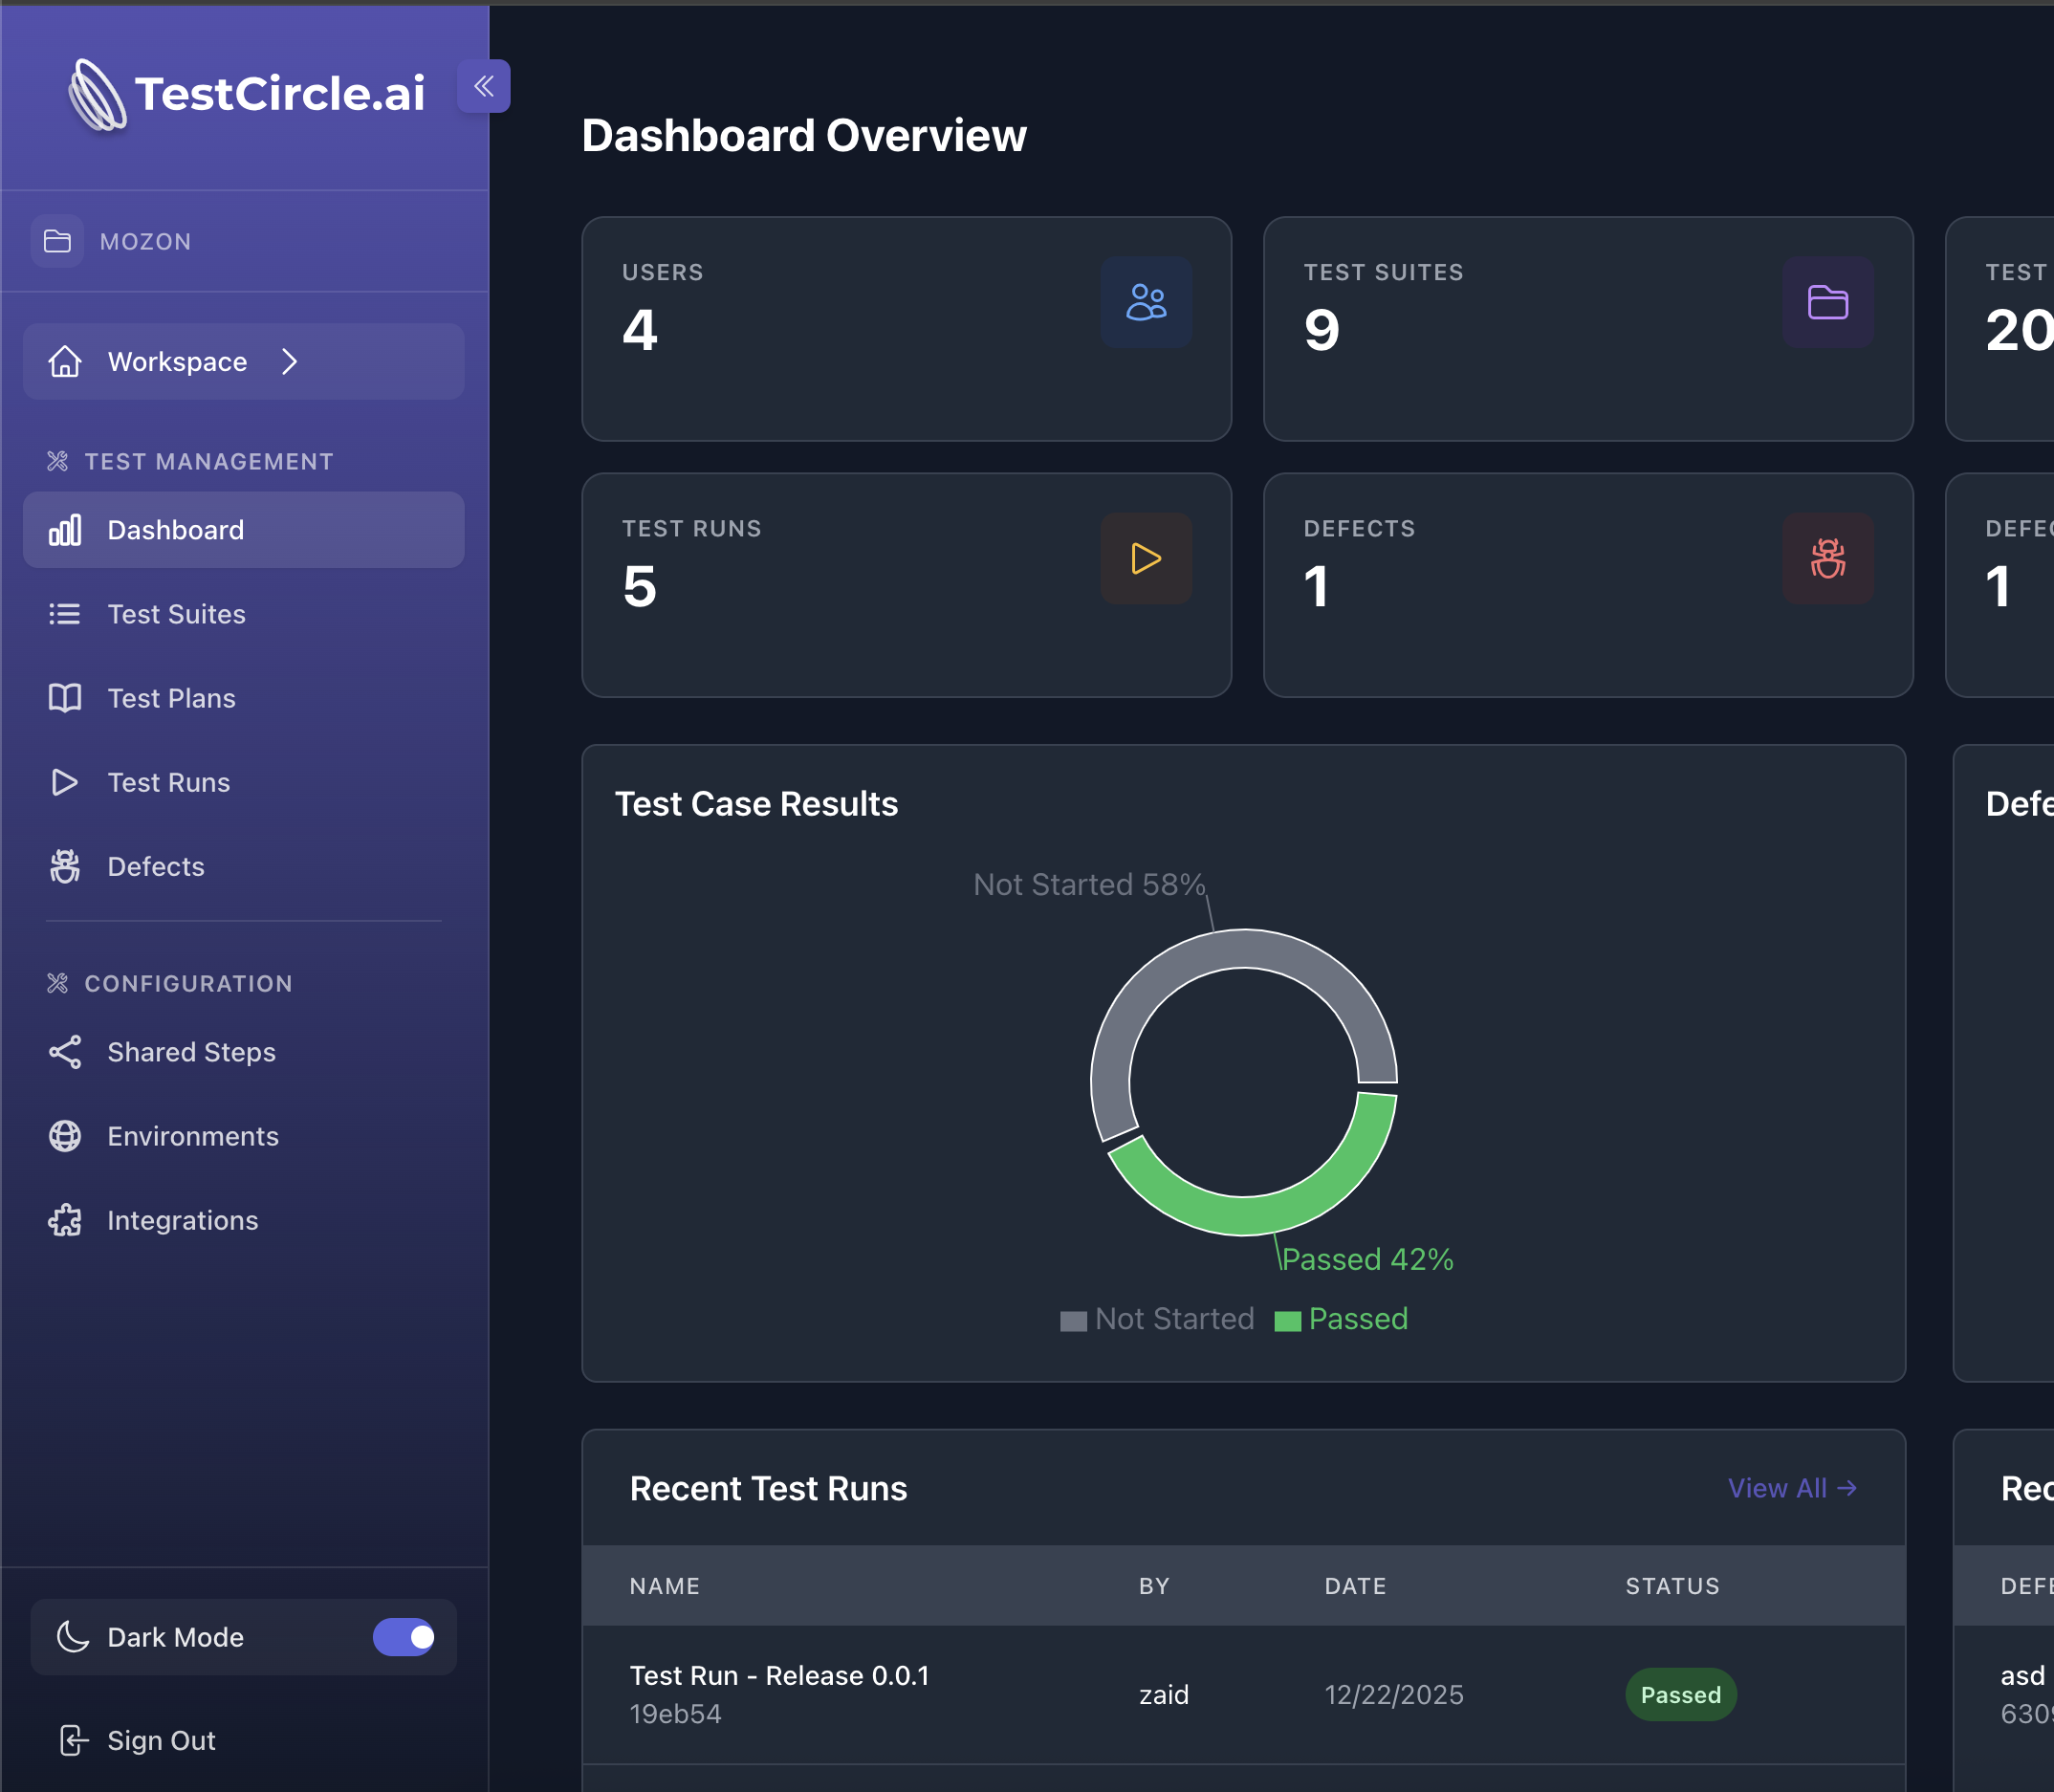Go to Test Suites in sidebar
Image resolution: width=2054 pixels, height=1792 pixels.
pyautogui.click(x=244, y=614)
